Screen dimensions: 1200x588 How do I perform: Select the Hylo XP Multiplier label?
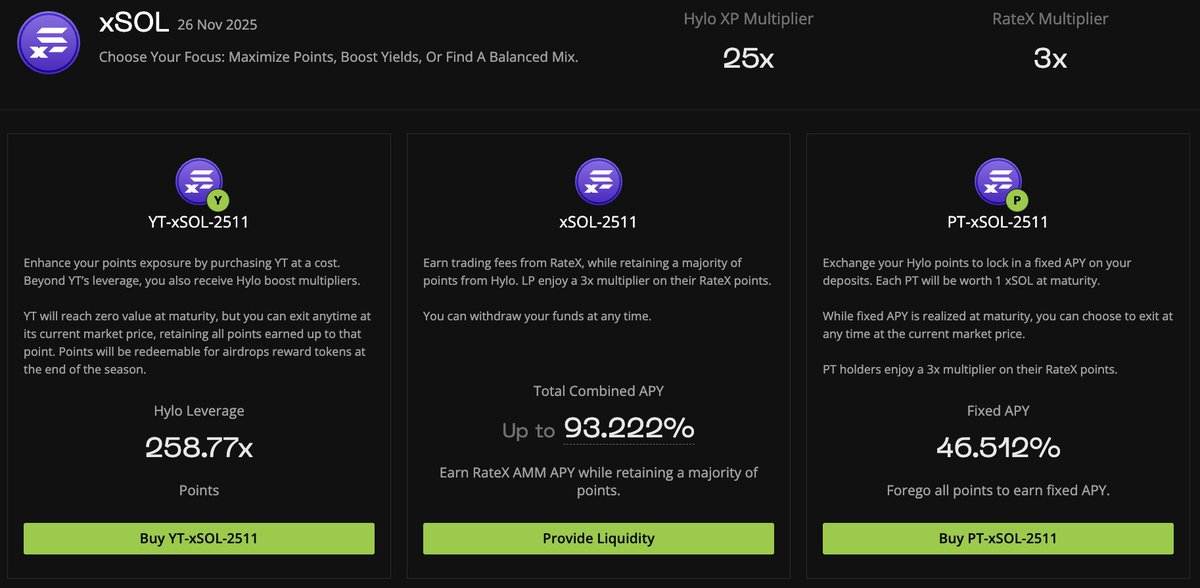pyautogui.click(x=748, y=19)
